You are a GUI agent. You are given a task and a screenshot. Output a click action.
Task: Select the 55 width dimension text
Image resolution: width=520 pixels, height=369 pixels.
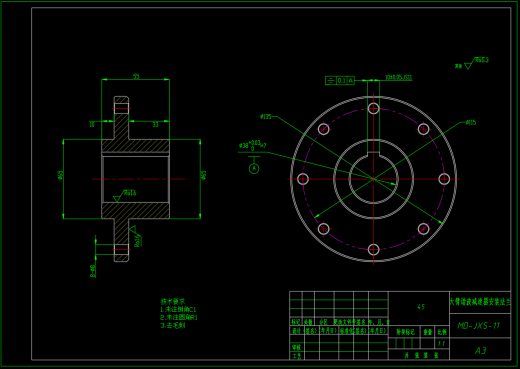136,76
